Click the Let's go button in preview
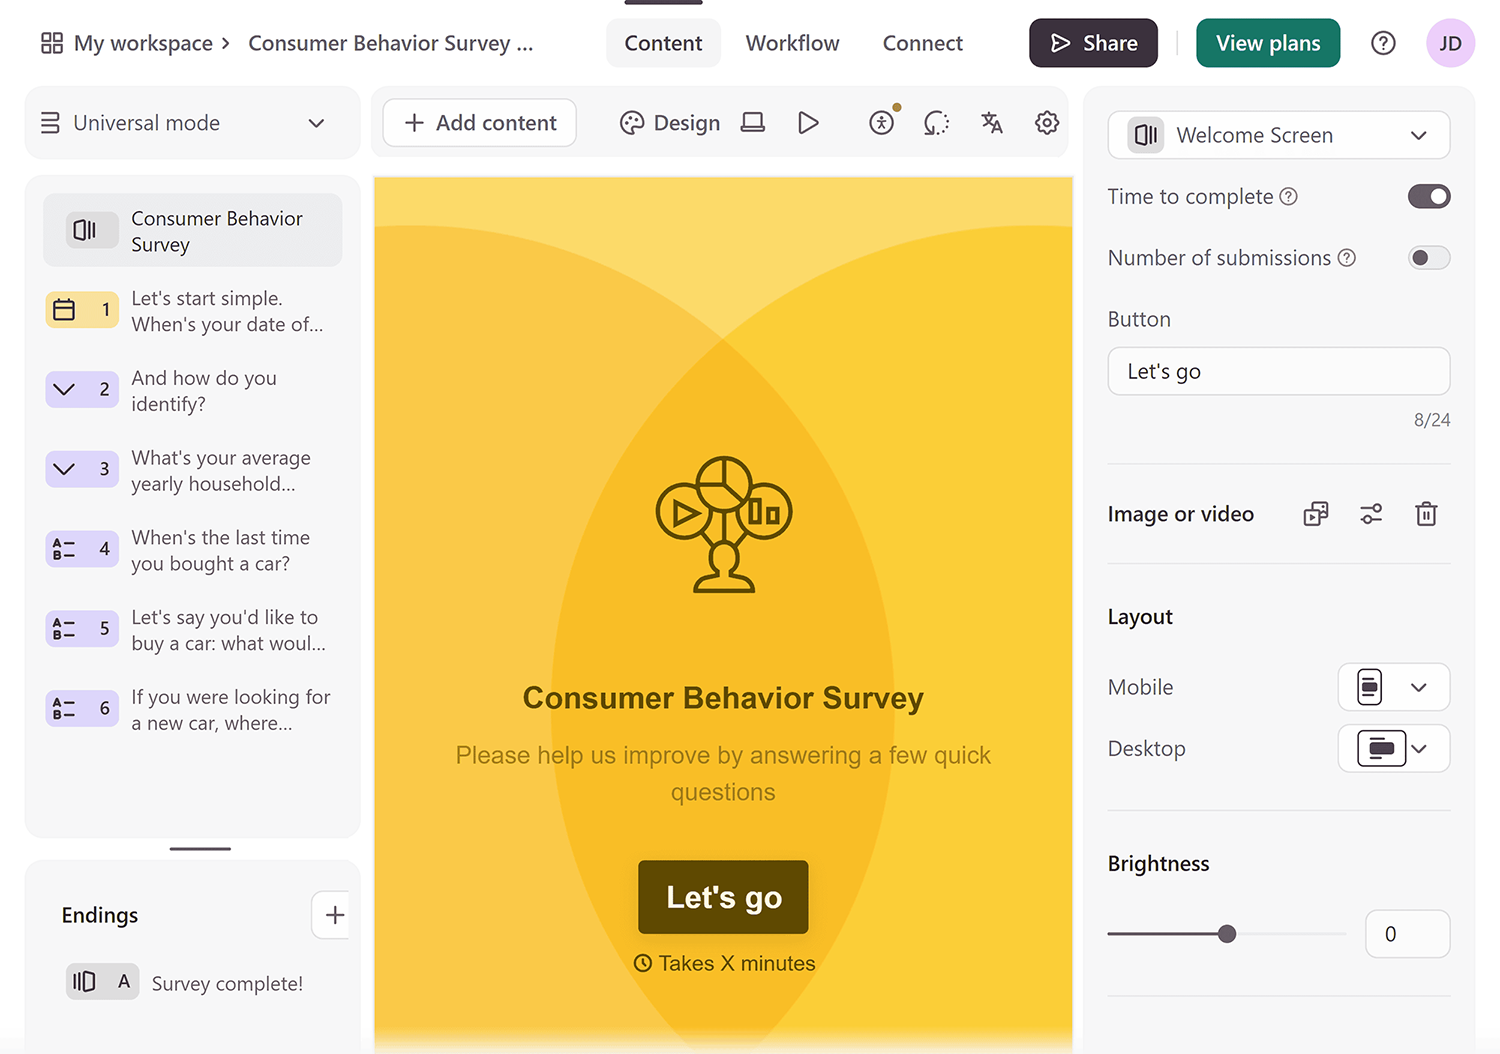The height and width of the screenshot is (1054, 1500). click(x=723, y=897)
